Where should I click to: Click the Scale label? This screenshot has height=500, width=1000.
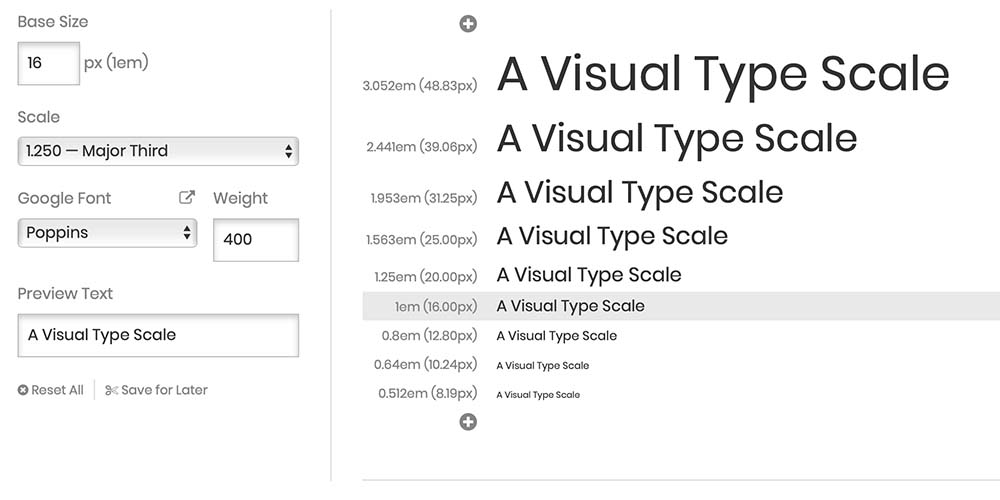(x=39, y=117)
